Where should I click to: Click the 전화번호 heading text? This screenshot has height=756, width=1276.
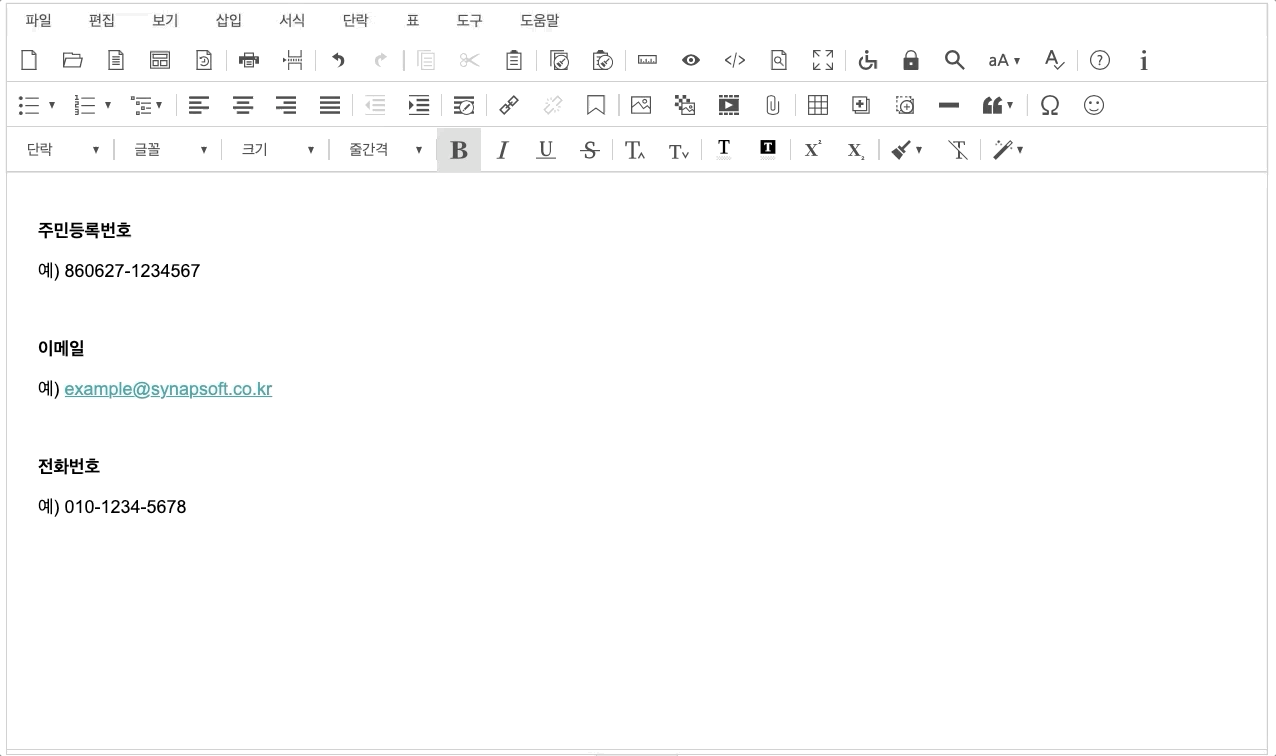(x=69, y=466)
